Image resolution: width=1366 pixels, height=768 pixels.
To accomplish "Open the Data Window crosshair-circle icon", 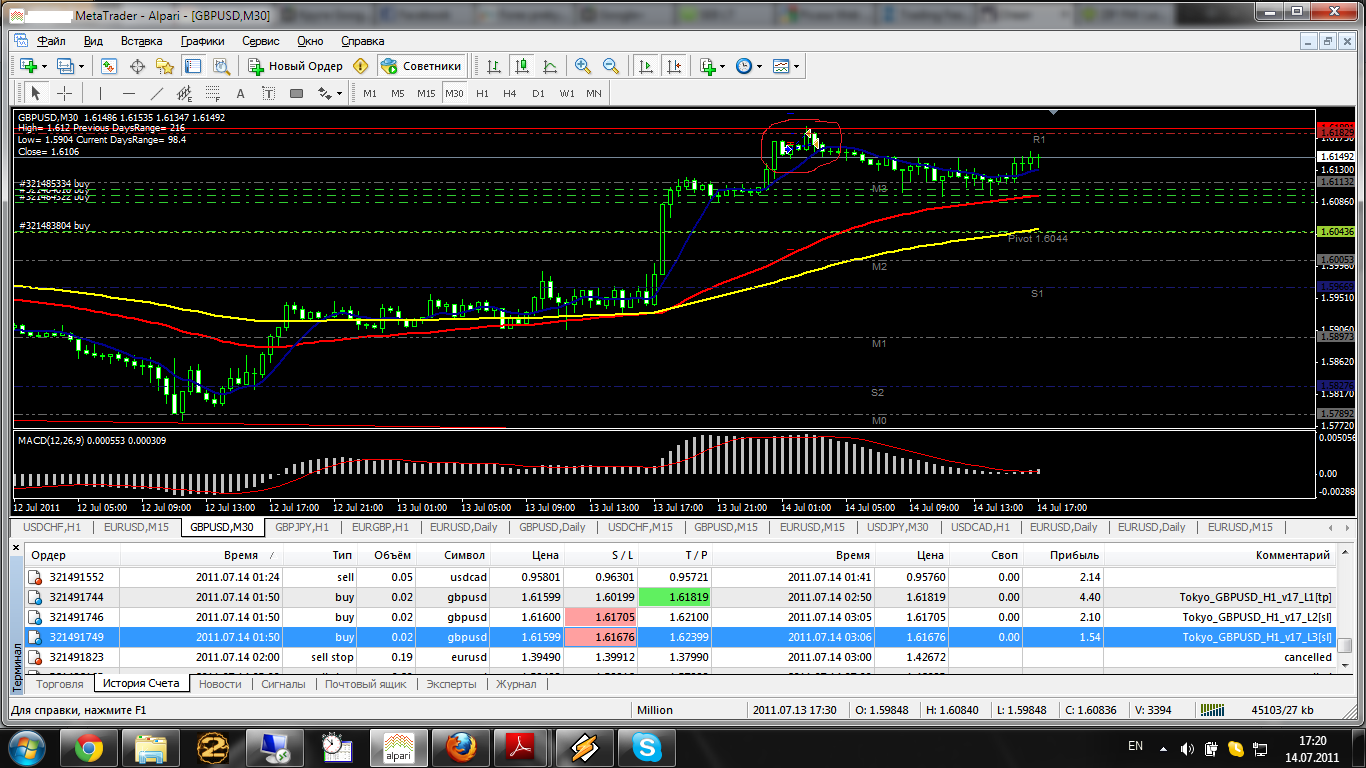I will [137, 66].
